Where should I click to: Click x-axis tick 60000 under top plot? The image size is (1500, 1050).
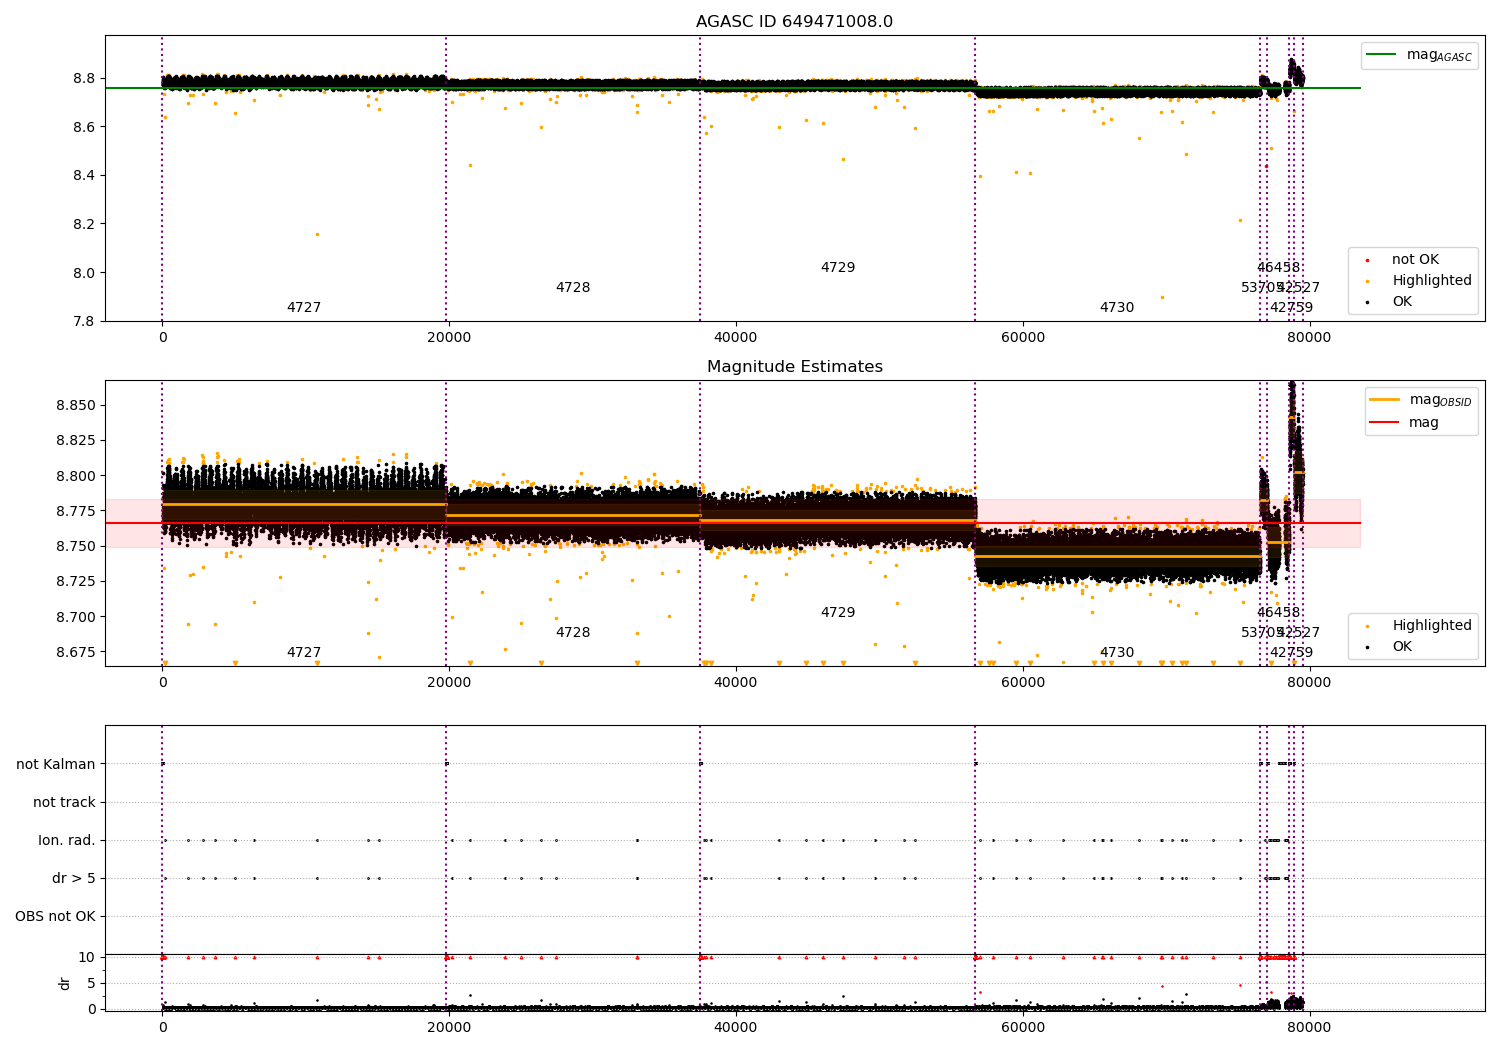[x=1023, y=338]
